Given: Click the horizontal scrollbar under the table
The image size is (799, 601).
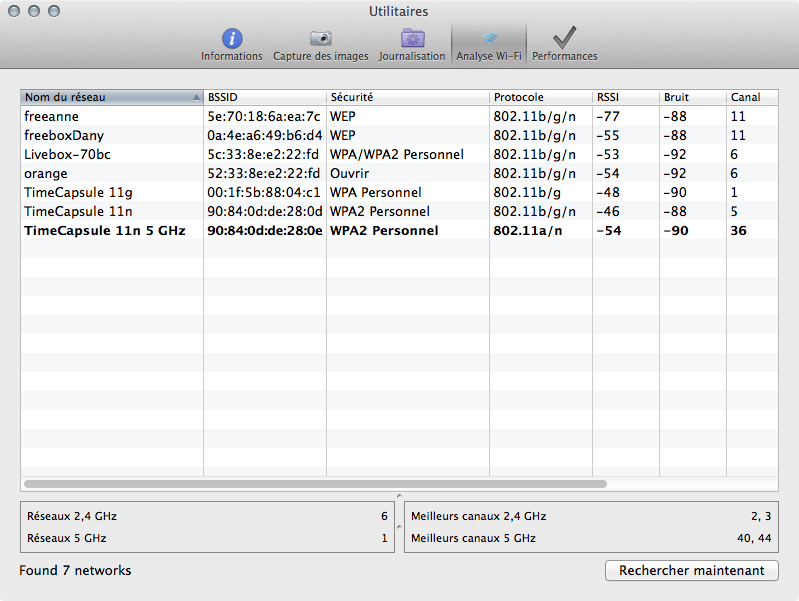Looking at the screenshot, I should pos(316,483).
